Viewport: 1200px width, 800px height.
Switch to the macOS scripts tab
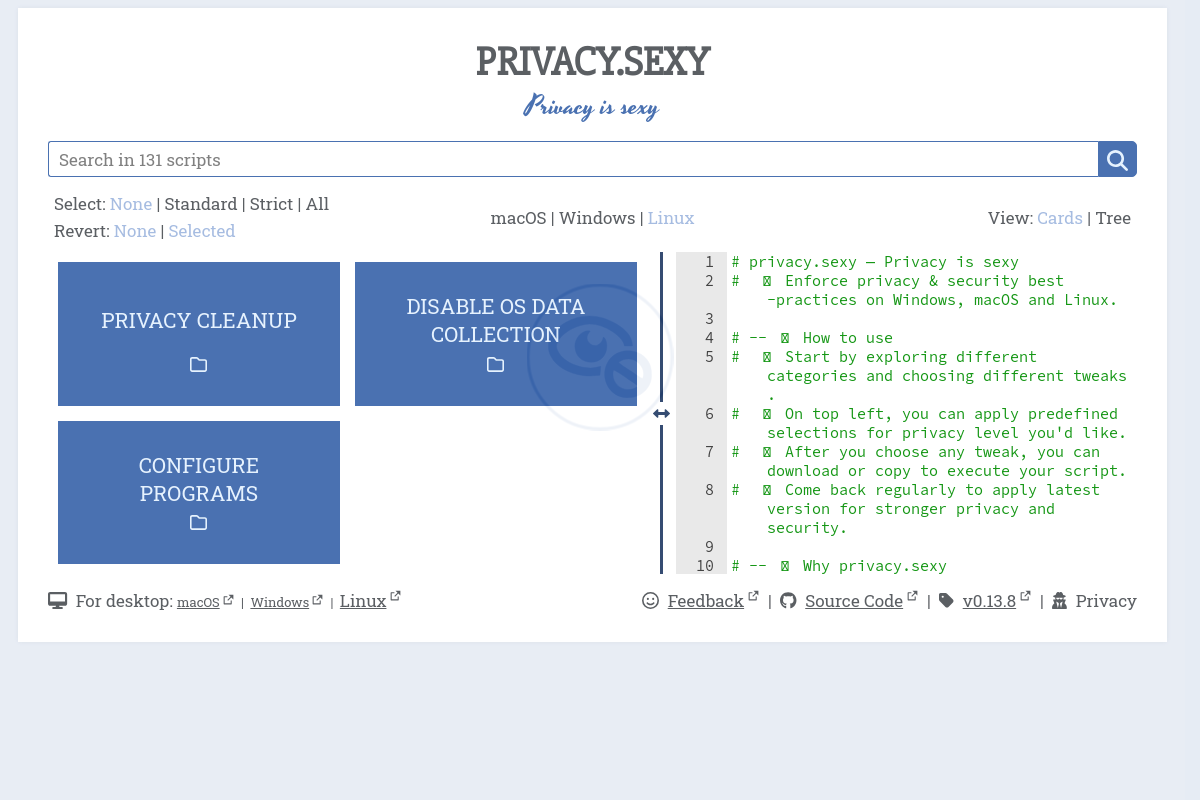pos(518,218)
